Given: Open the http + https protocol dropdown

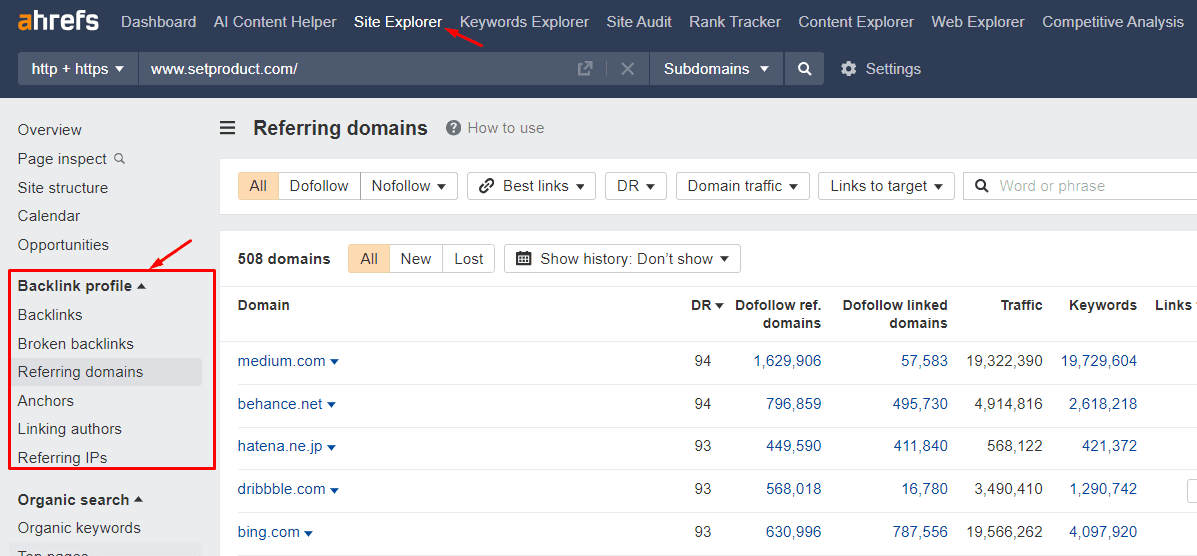Looking at the screenshot, I should pyautogui.click(x=78, y=69).
